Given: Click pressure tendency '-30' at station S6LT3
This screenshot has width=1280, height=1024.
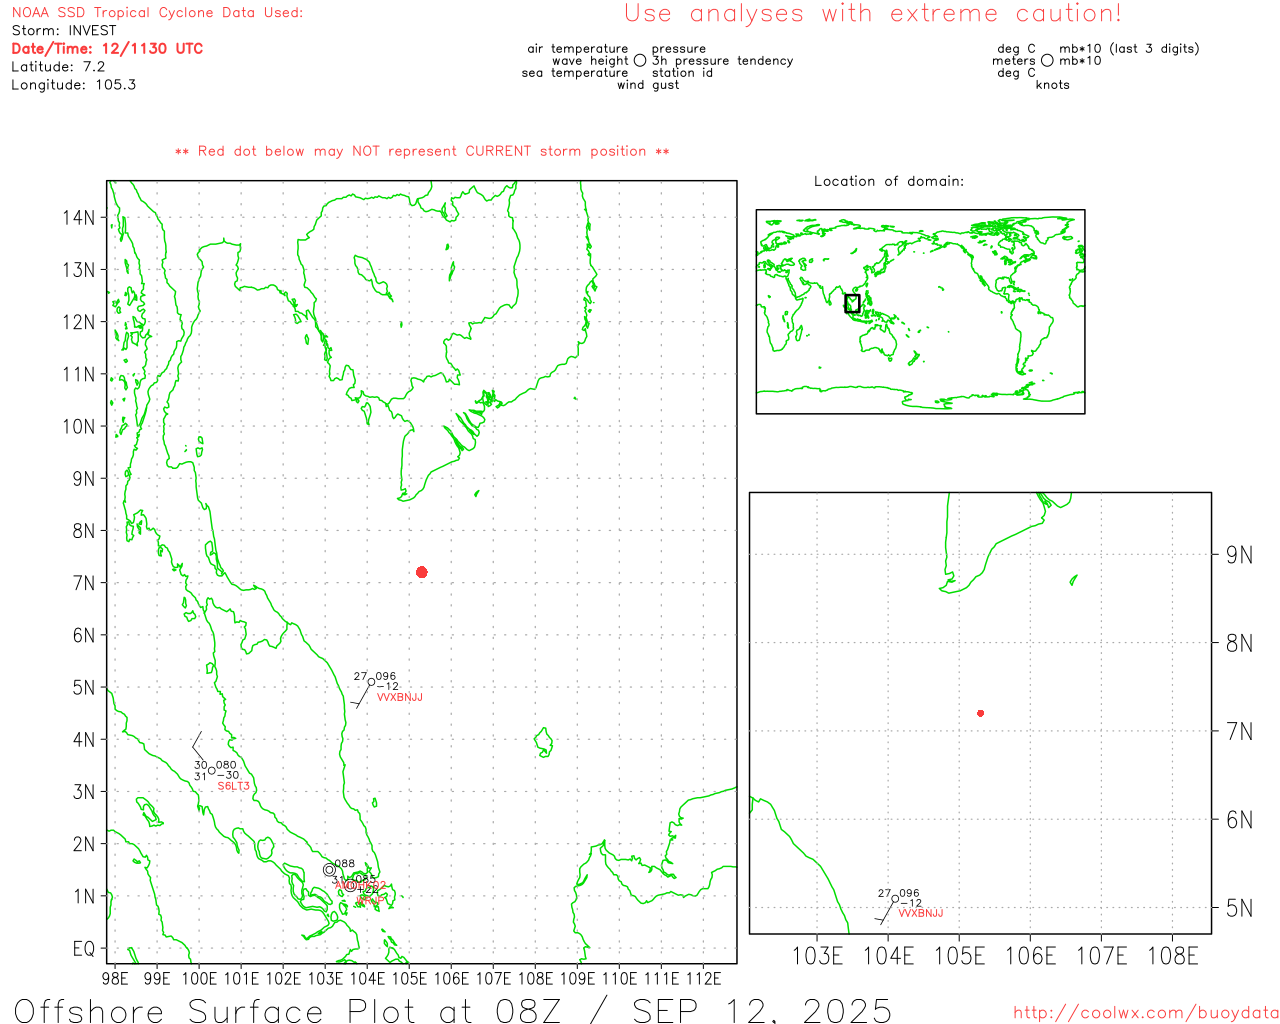Looking at the screenshot, I should click(228, 776).
